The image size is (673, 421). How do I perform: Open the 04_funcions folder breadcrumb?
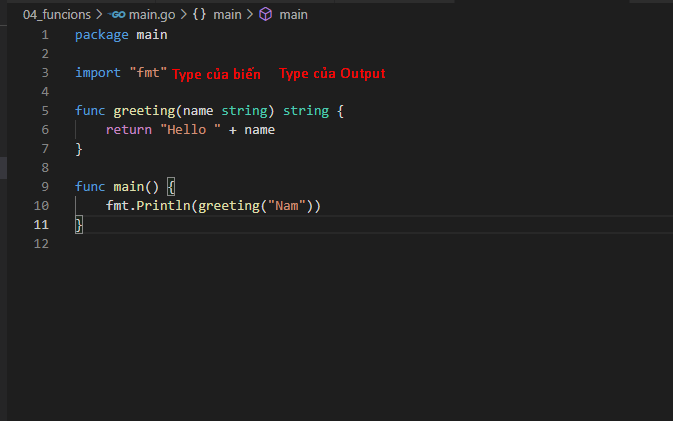pyautogui.click(x=57, y=15)
